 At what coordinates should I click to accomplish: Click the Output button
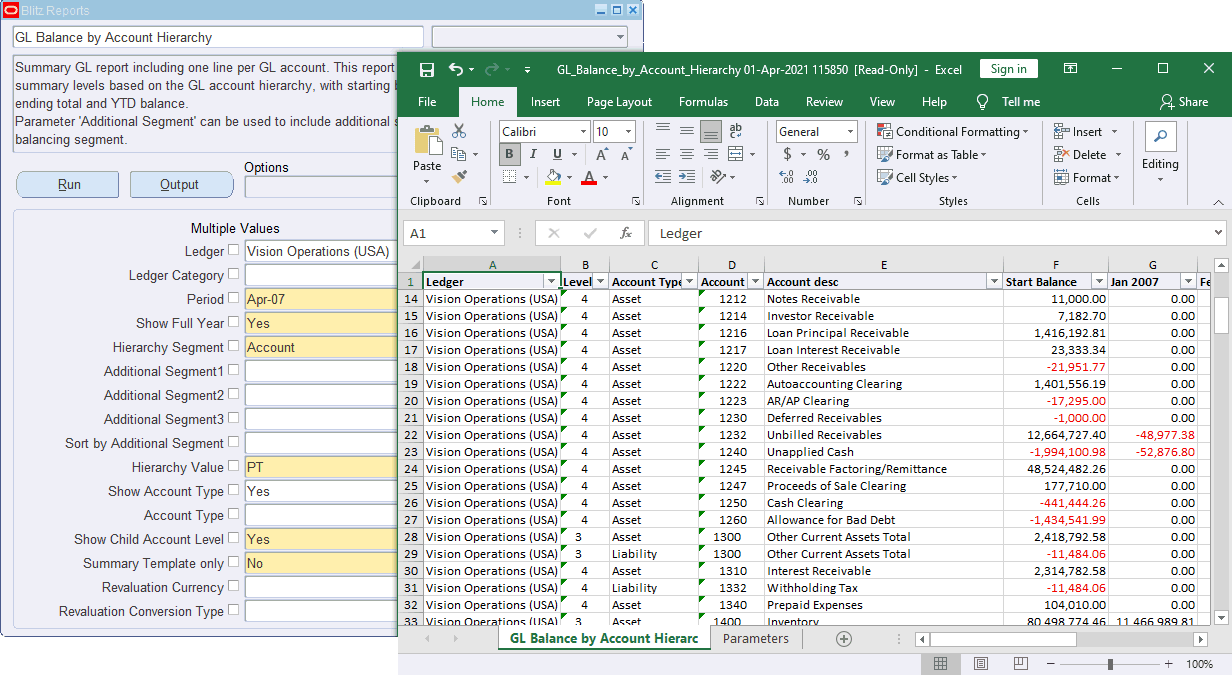tap(182, 185)
